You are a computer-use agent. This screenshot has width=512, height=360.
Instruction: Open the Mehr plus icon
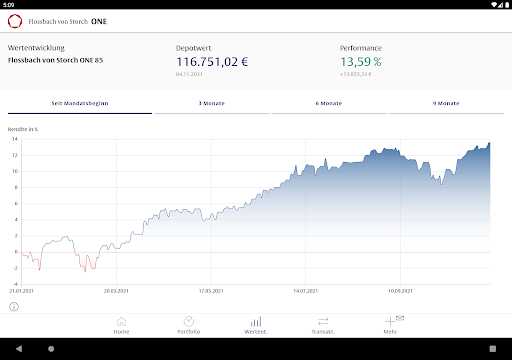[390, 322]
